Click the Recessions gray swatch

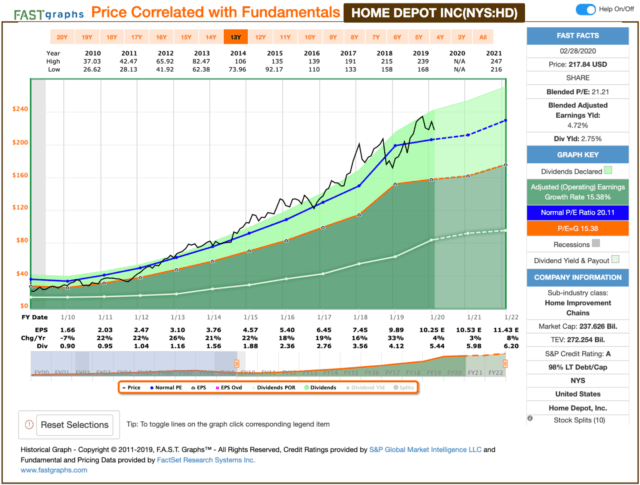(x=596, y=243)
